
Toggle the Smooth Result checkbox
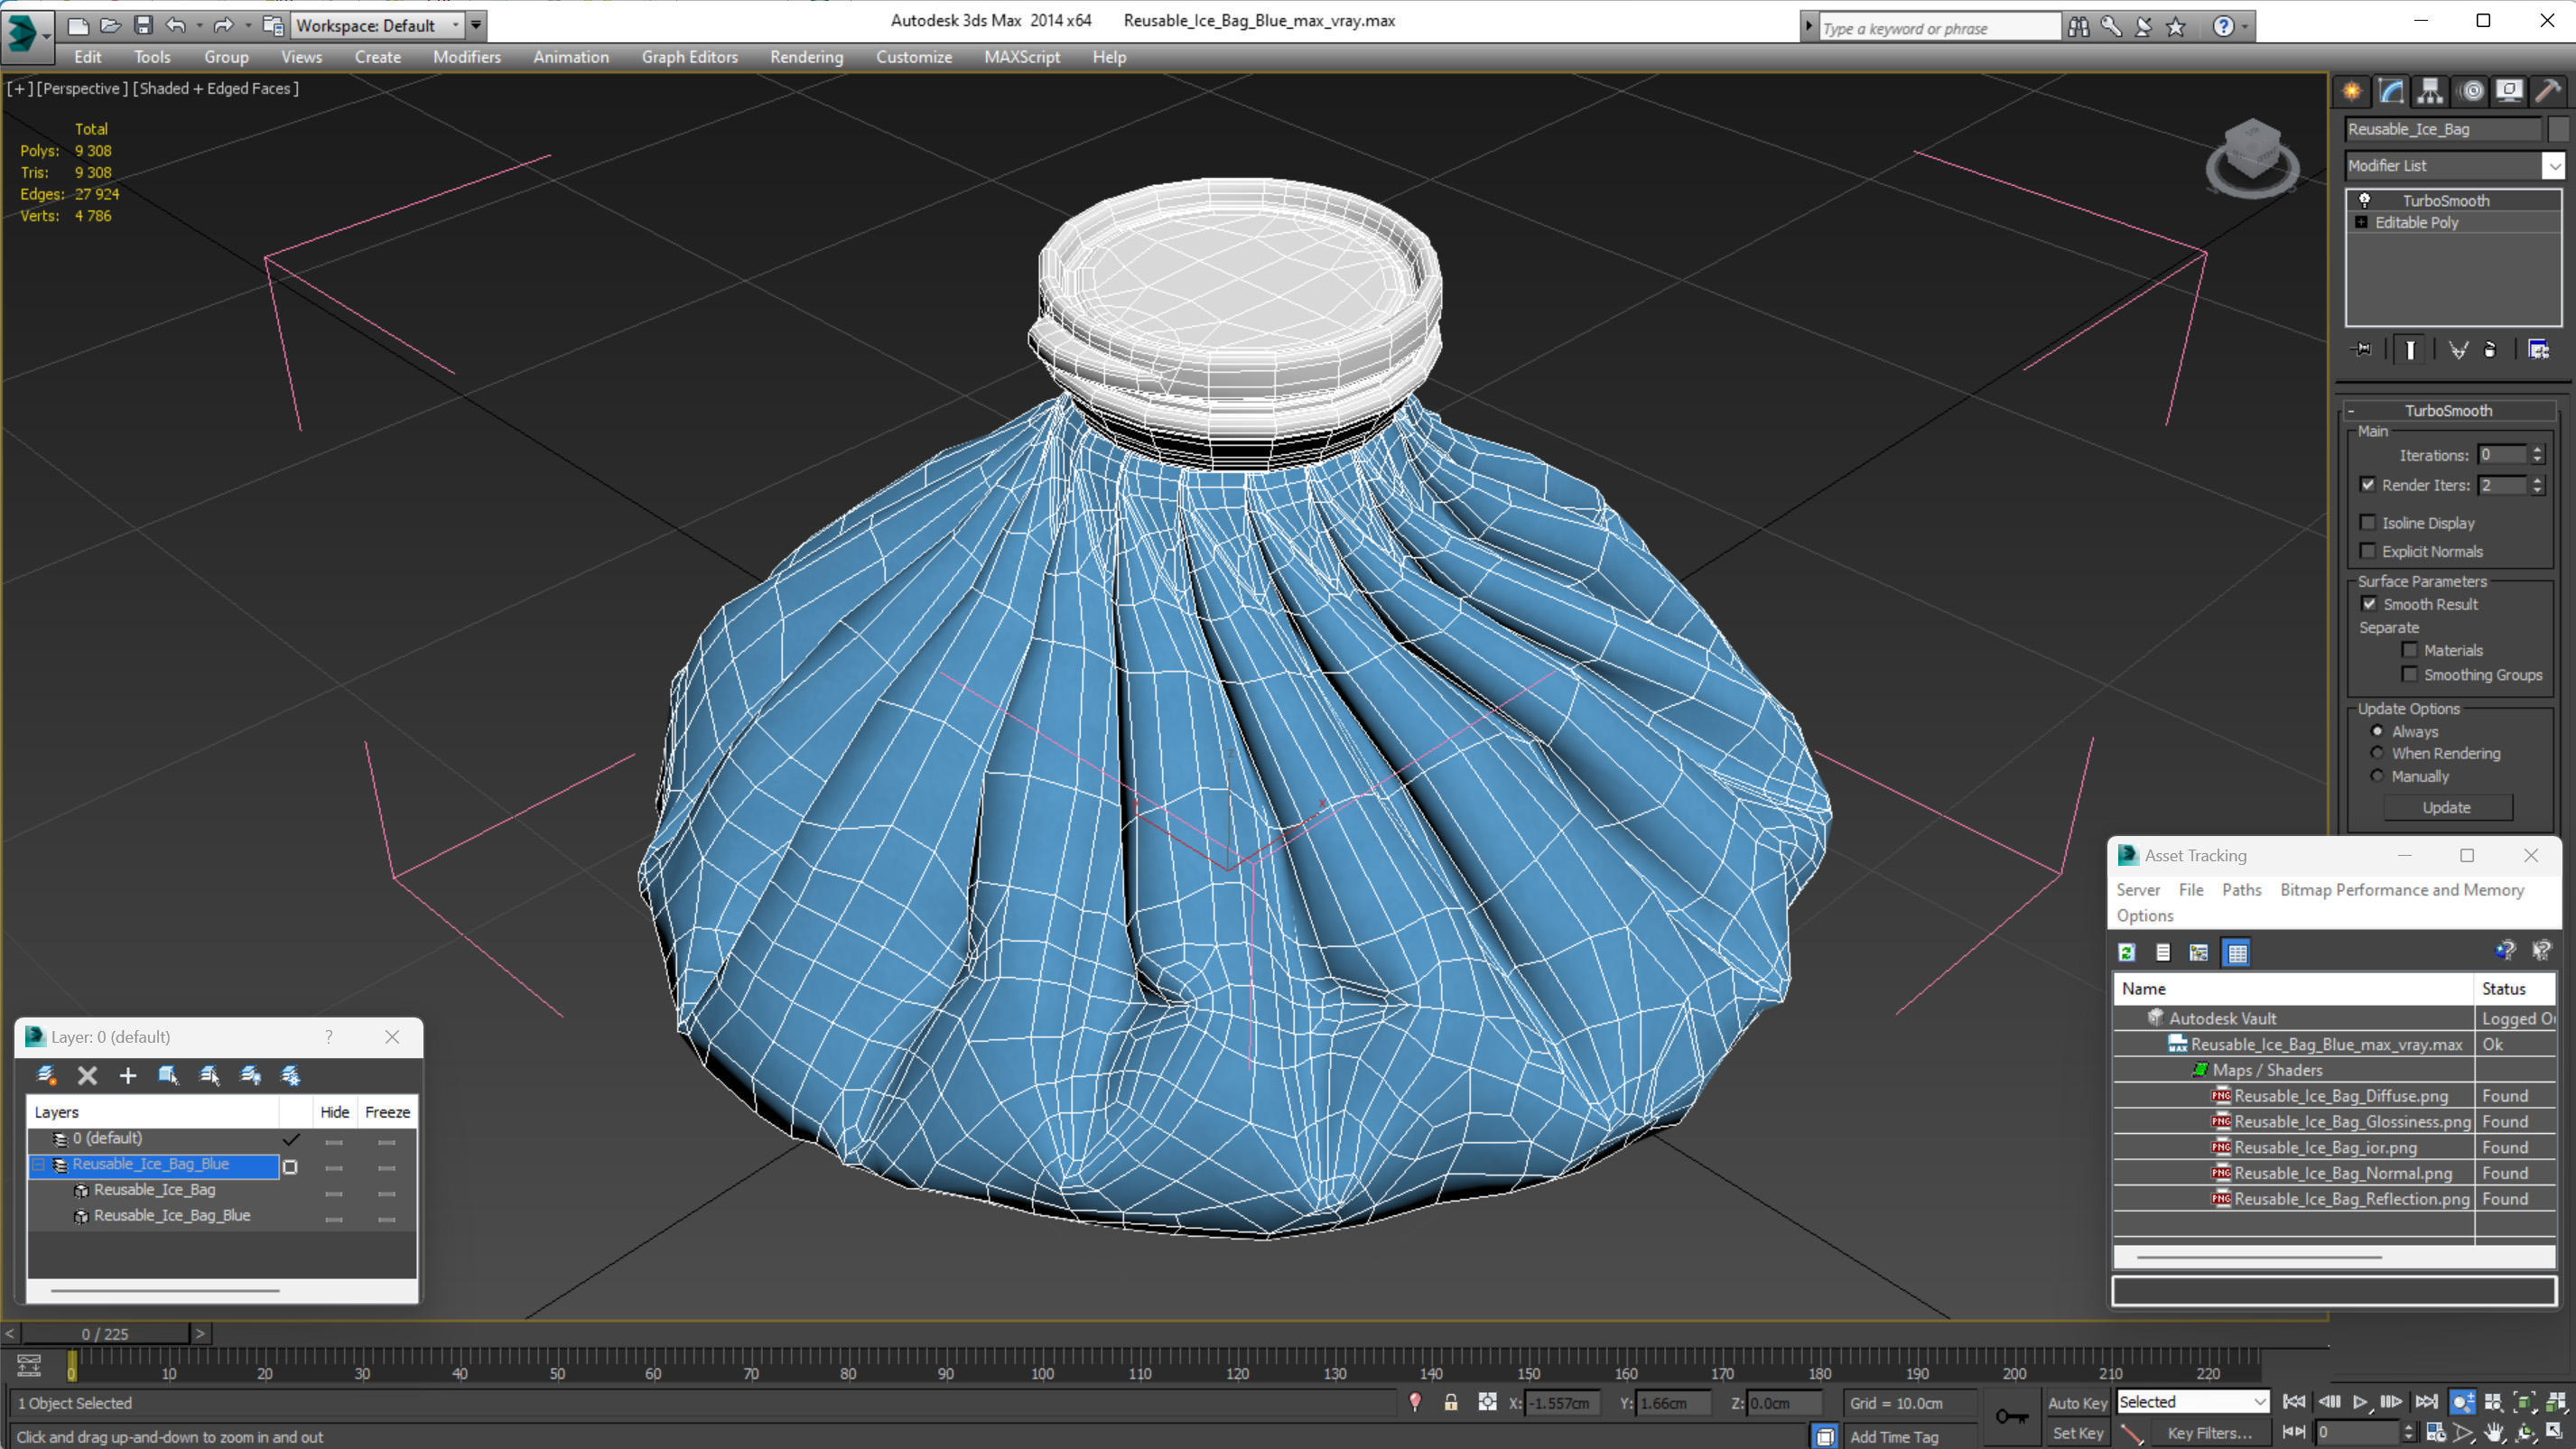click(2369, 604)
